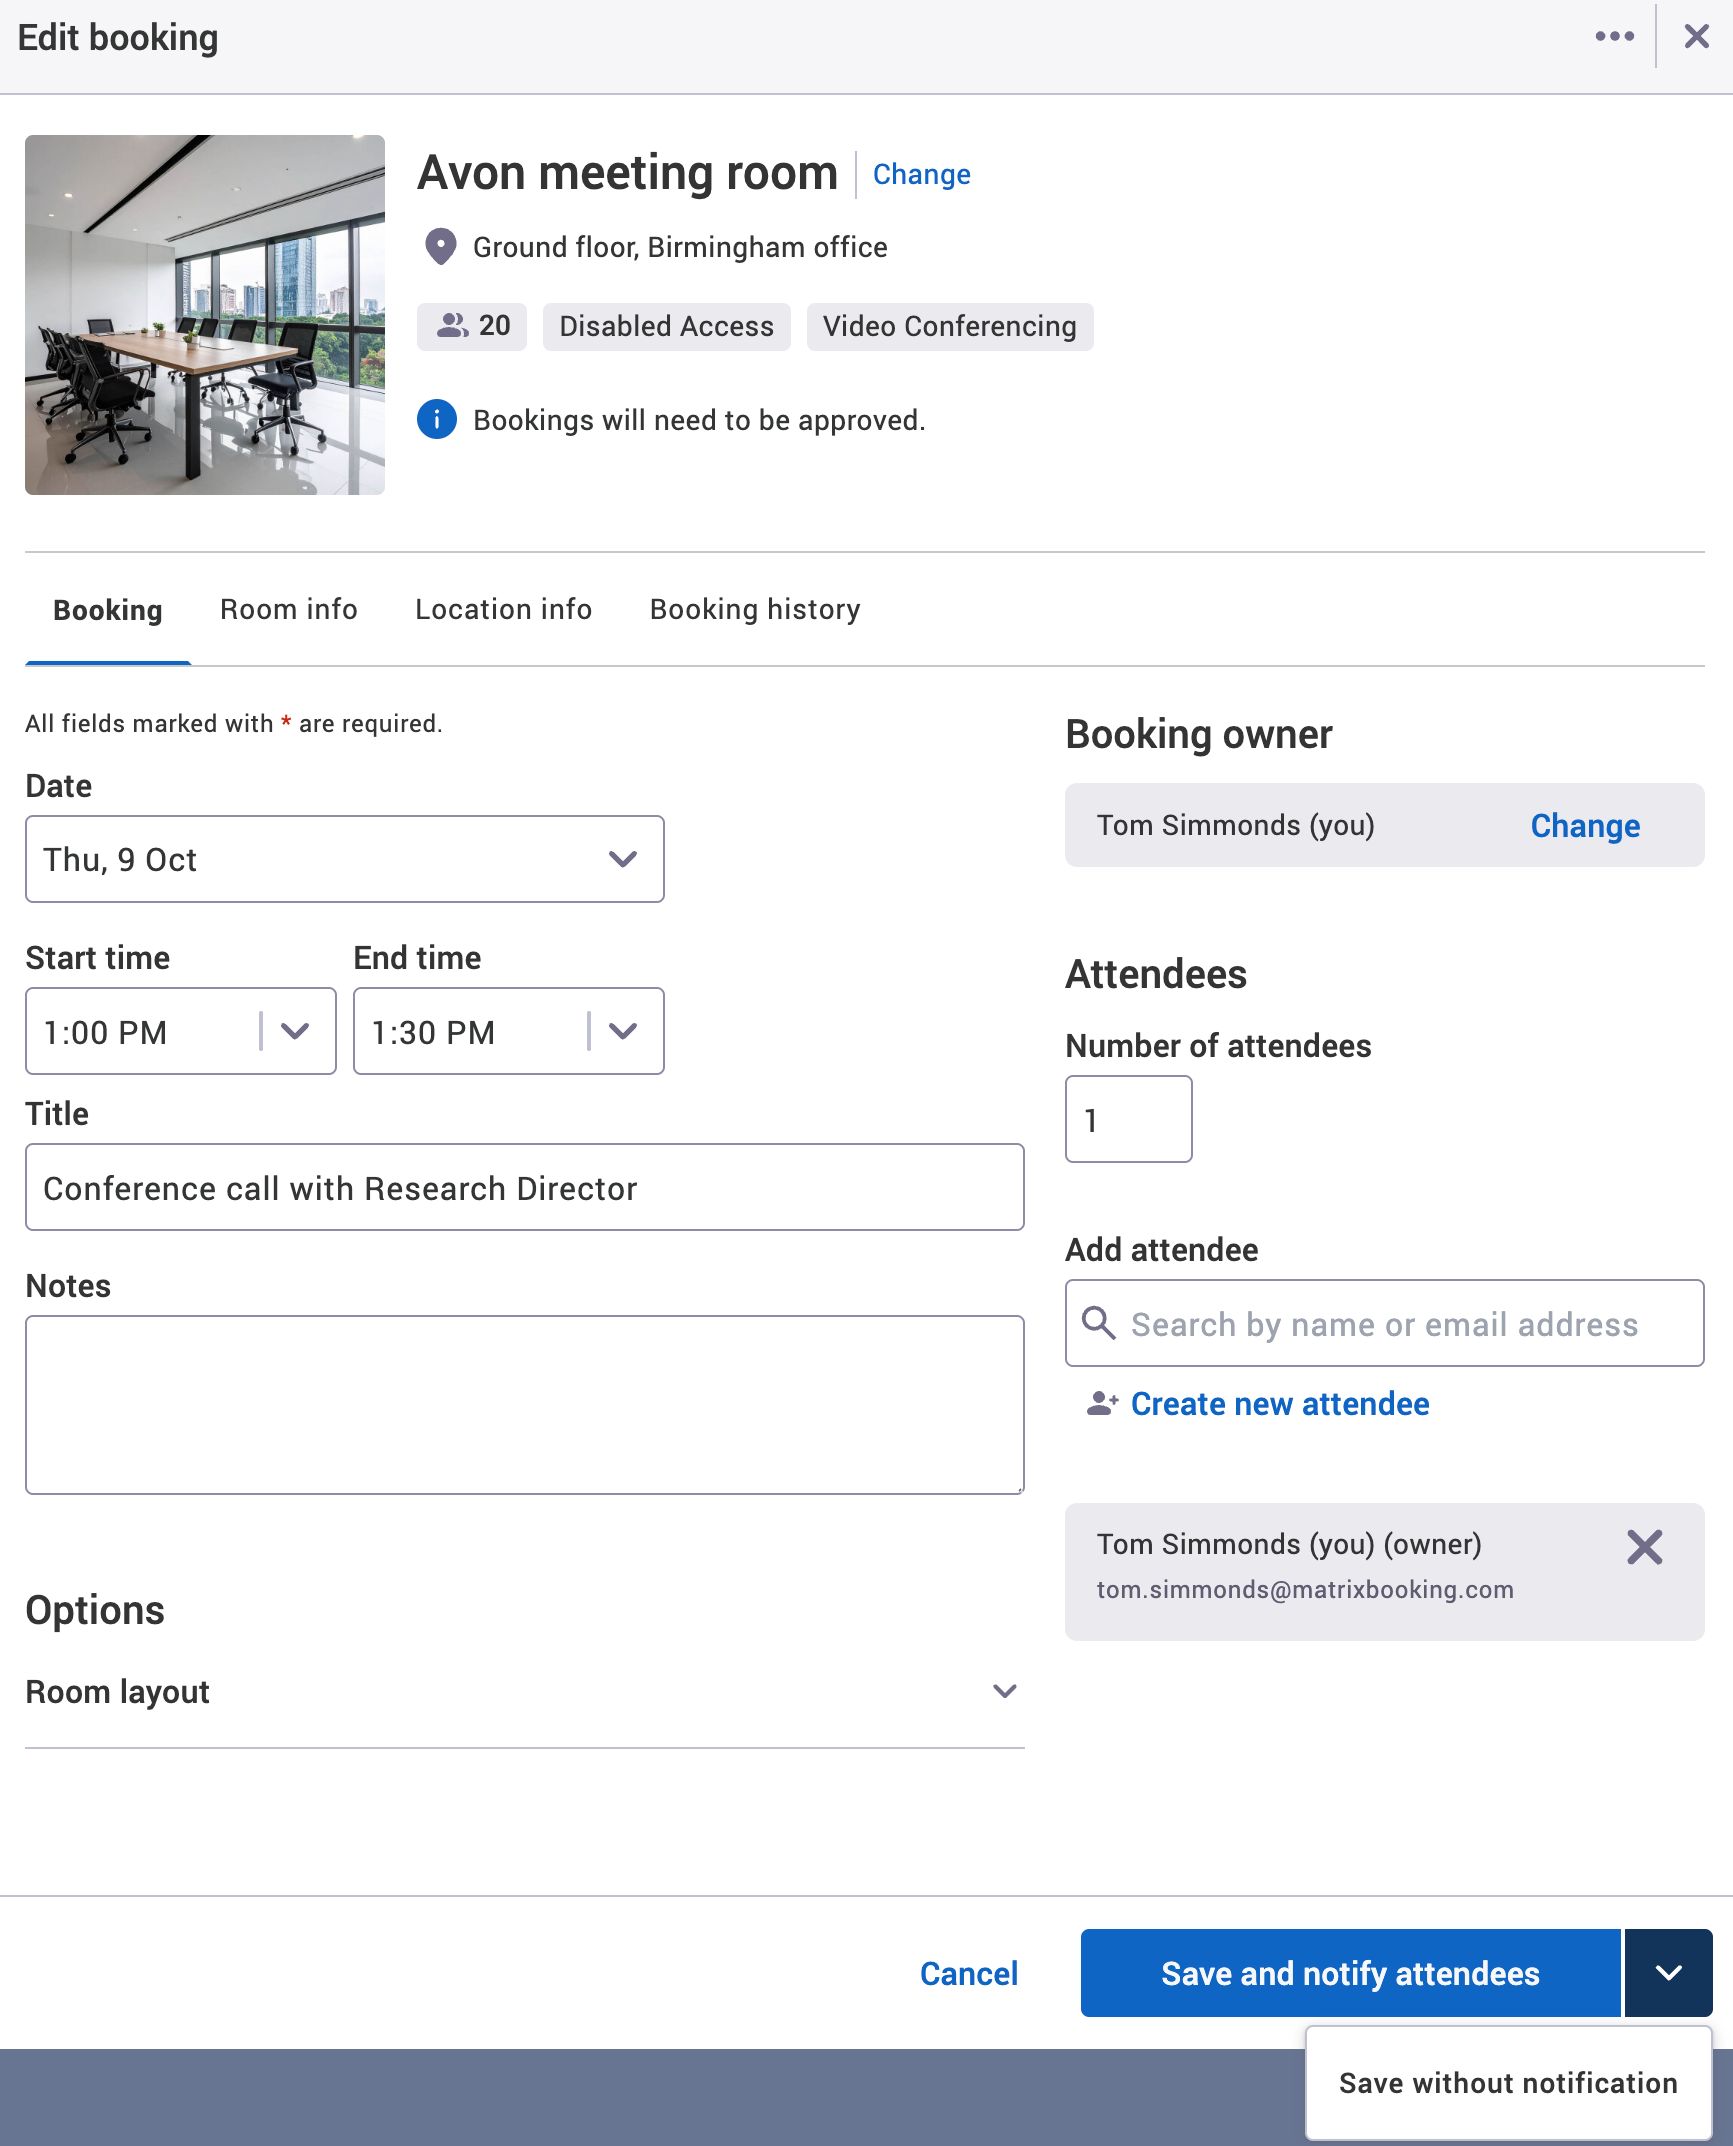The image size is (1733, 2146).
Task: Open the more options menu
Action: tap(1614, 36)
